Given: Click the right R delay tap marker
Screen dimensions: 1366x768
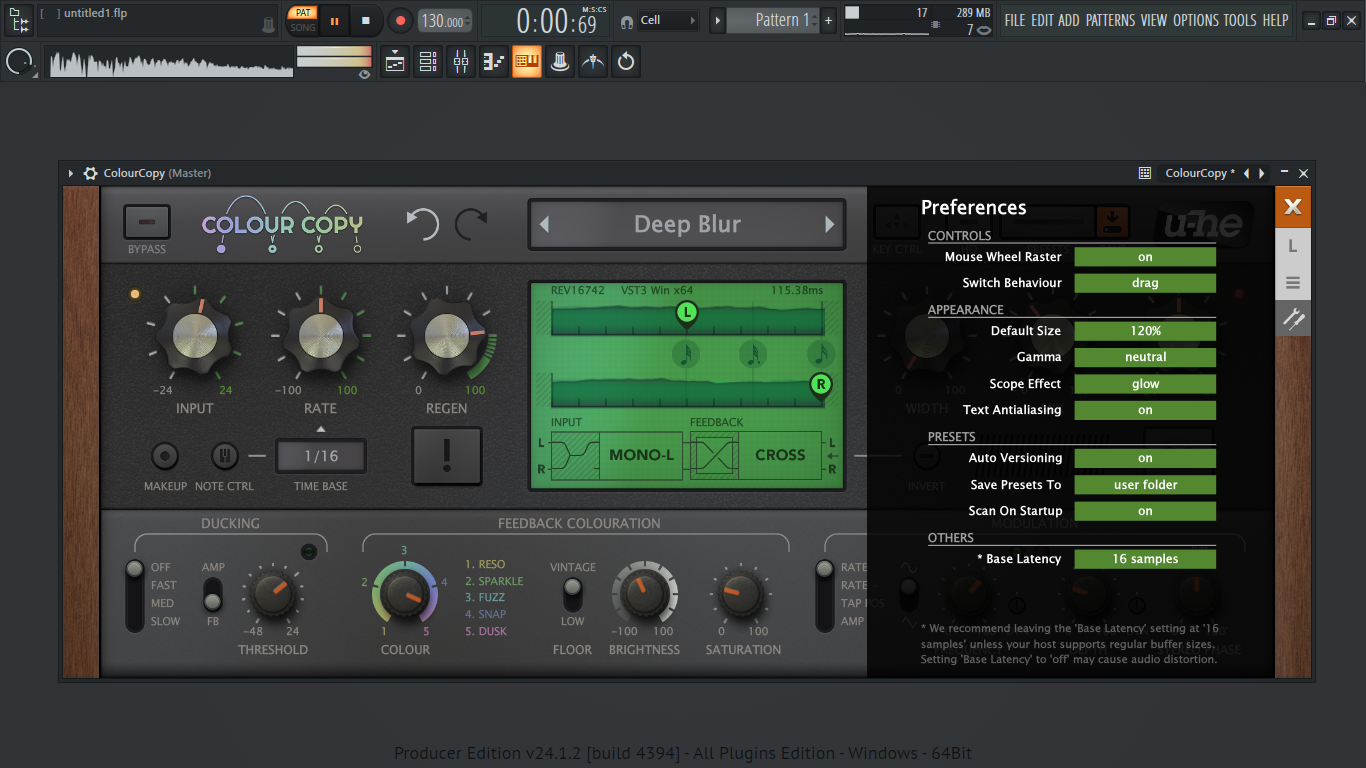Looking at the screenshot, I should 821,385.
